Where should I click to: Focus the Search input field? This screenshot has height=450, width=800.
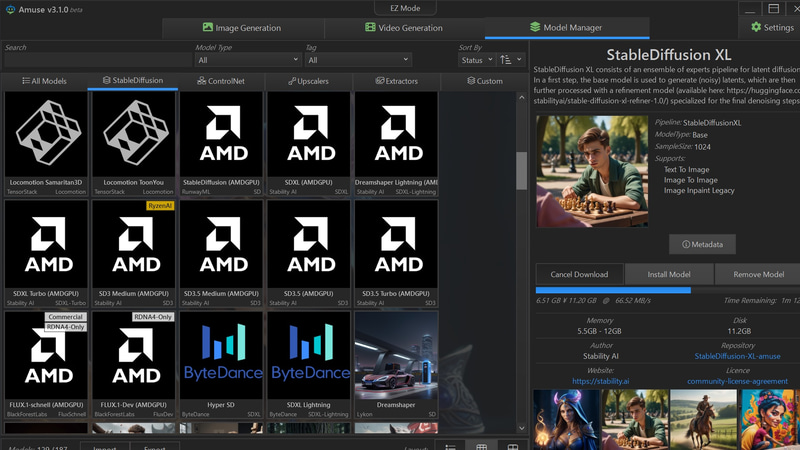(97, 60)
